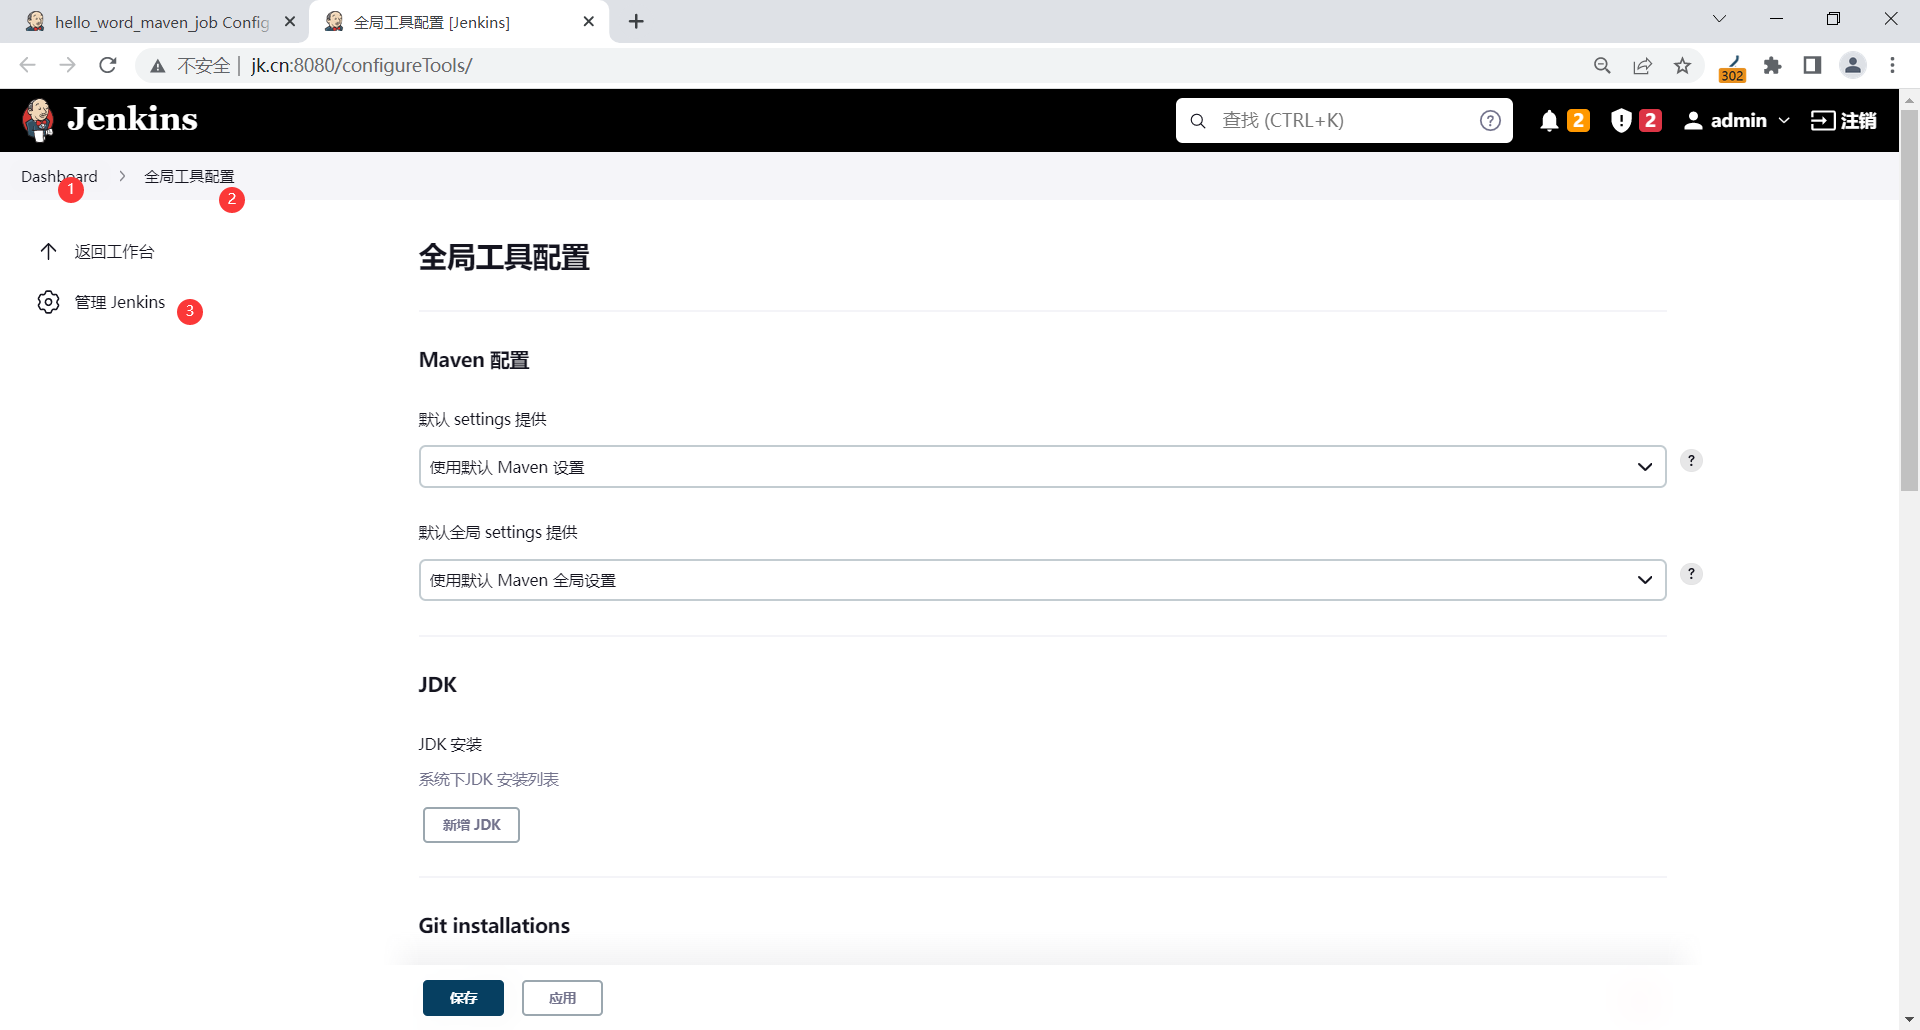Click the tab search chevron icon
The height and width of the screenshot is (1030, 1920).
[1720, 19]
